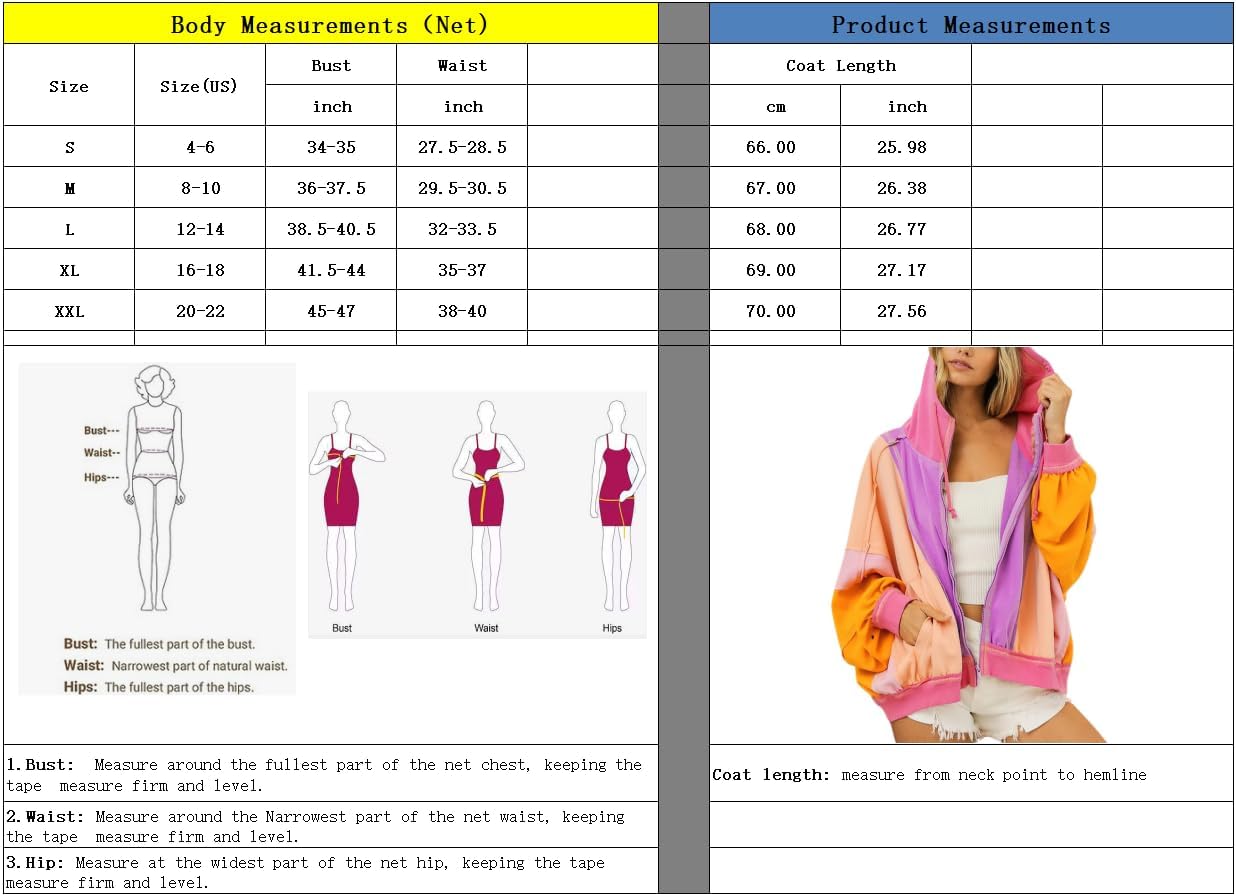
Task: Select coat length '69.00' cm cell
Action: [775, 270]
